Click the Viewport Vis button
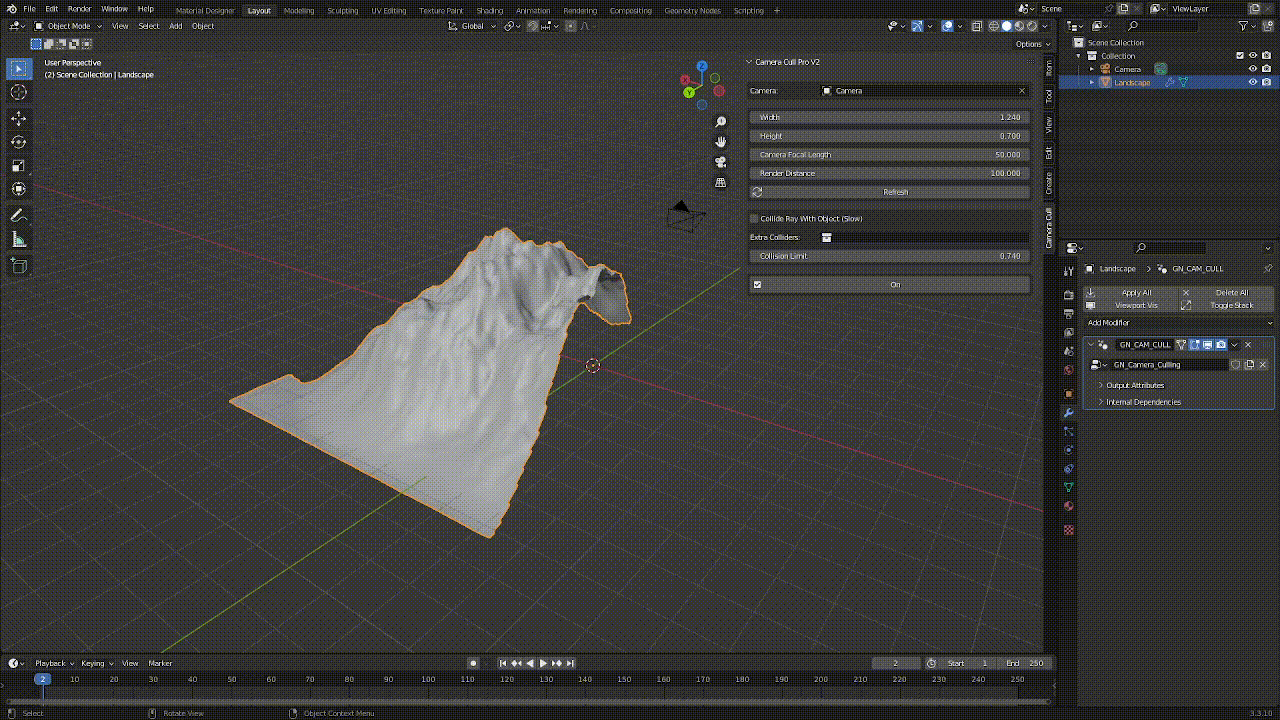 point(1130,305)
